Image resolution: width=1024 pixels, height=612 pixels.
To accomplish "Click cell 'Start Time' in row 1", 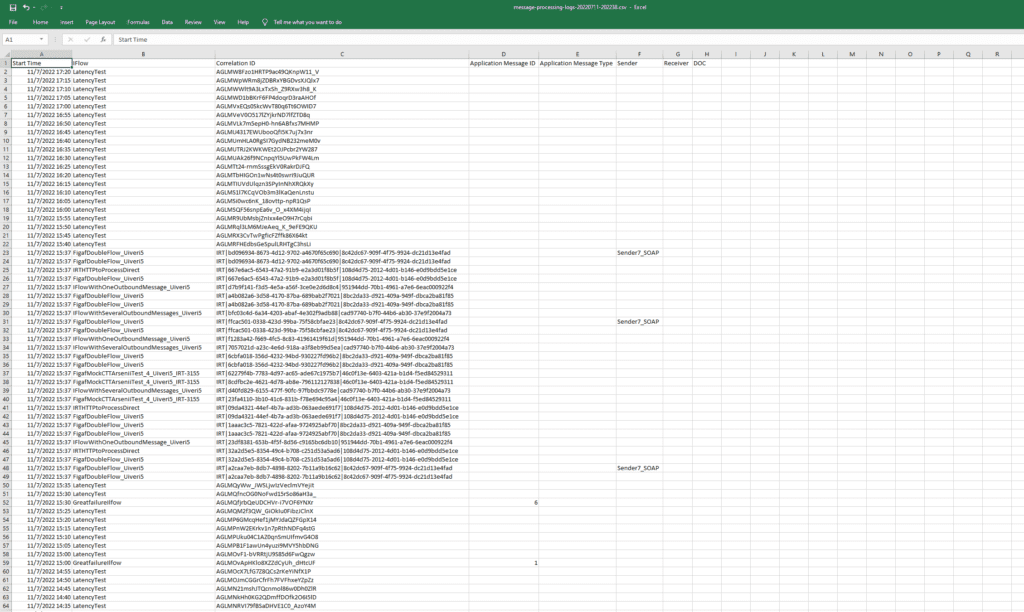I will tap(41, 63).
